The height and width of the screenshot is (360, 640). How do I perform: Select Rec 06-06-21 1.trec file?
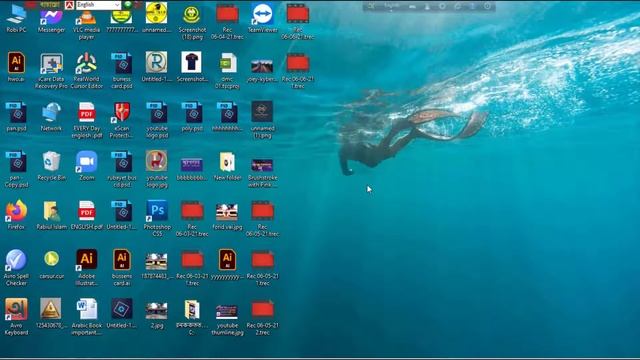coord(298,70)
